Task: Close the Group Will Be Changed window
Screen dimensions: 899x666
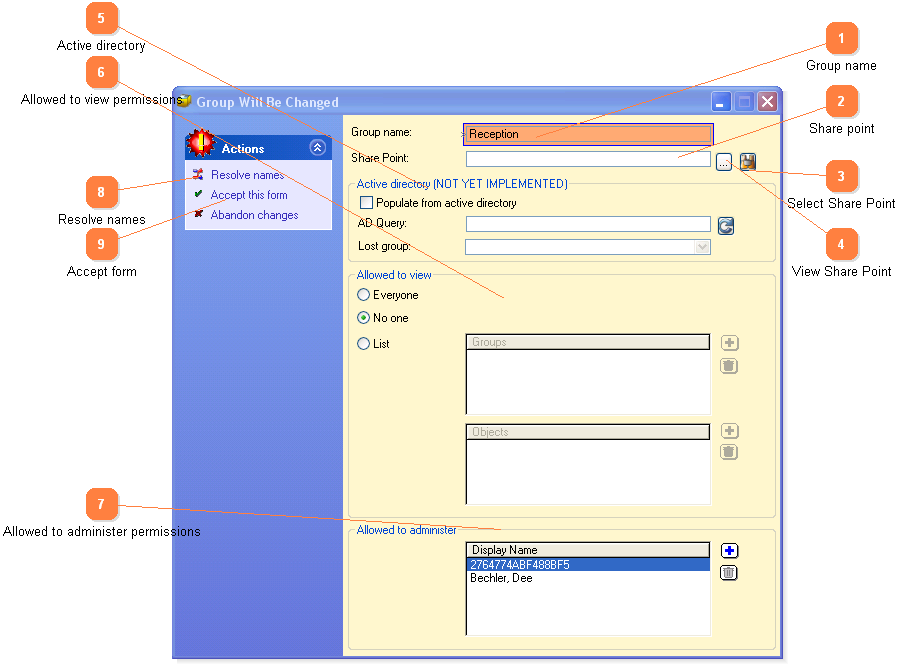Action: [x=767, y=101]
